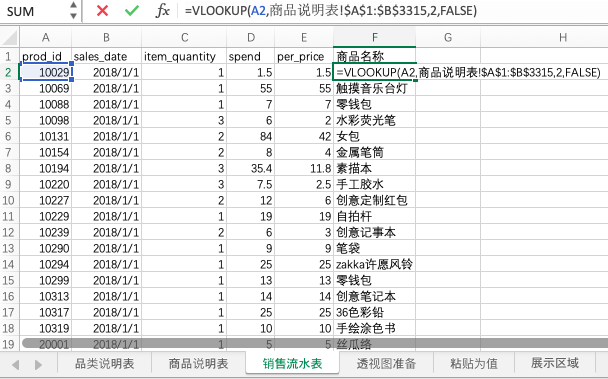Select column F header
This screenshot has height=379, width=608.
coord(375,37)
